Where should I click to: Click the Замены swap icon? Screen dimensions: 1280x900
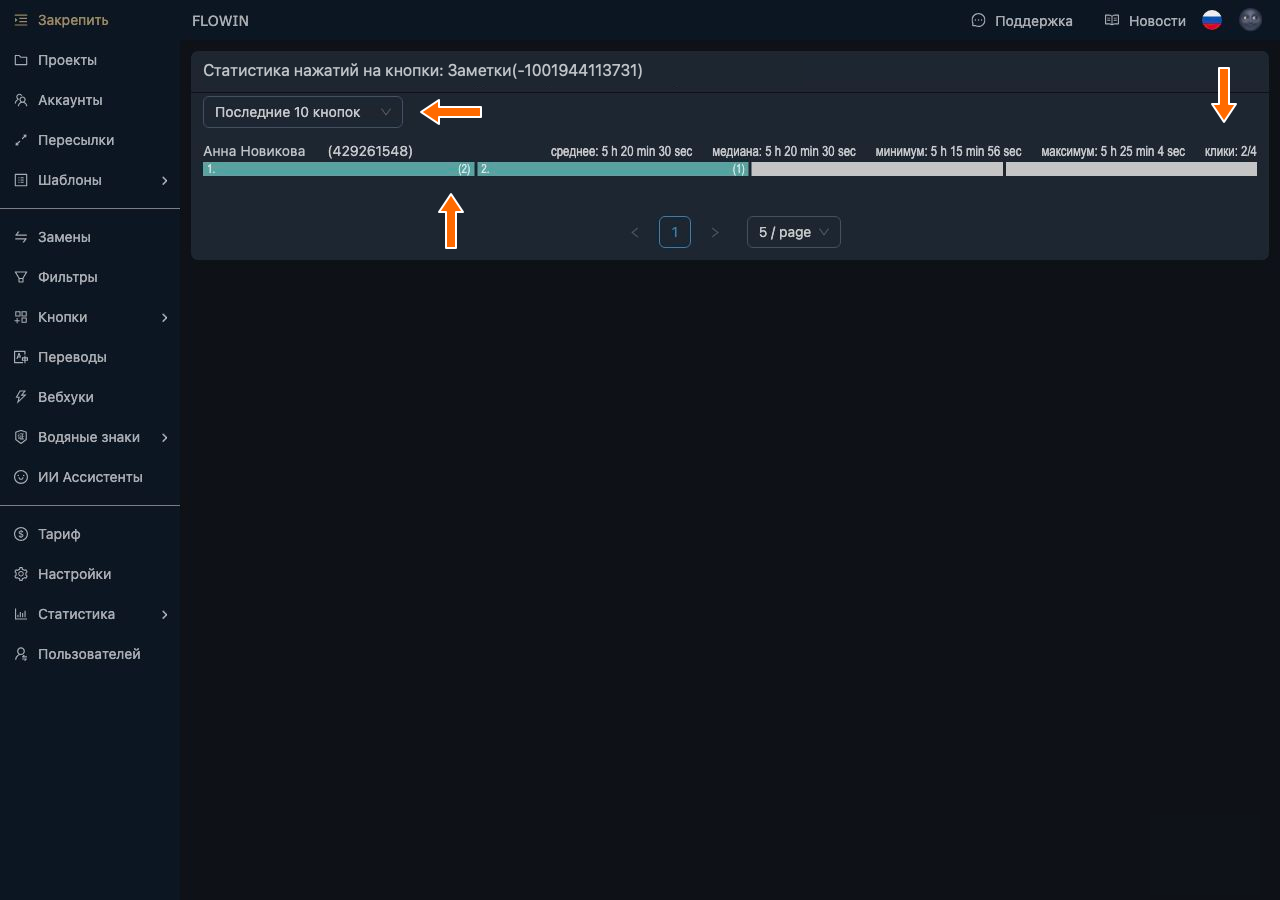(21, 237)
